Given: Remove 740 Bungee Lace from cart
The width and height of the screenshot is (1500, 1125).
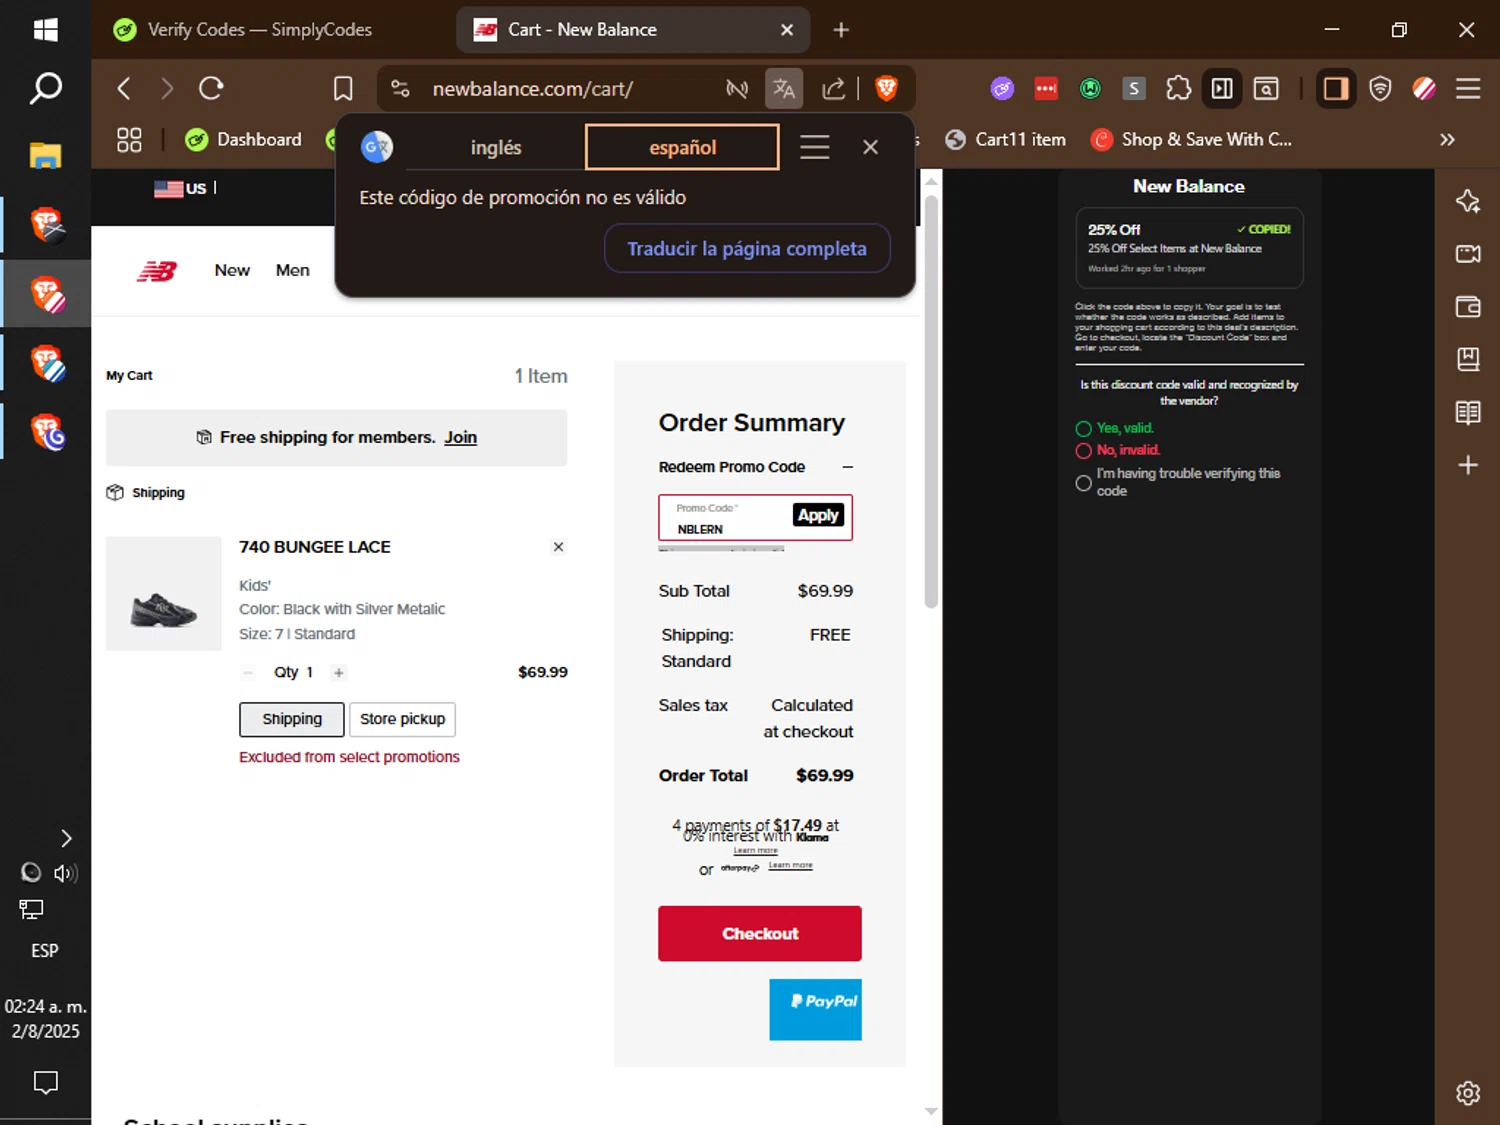Looking at the screenshot, I should pos(558,547).
